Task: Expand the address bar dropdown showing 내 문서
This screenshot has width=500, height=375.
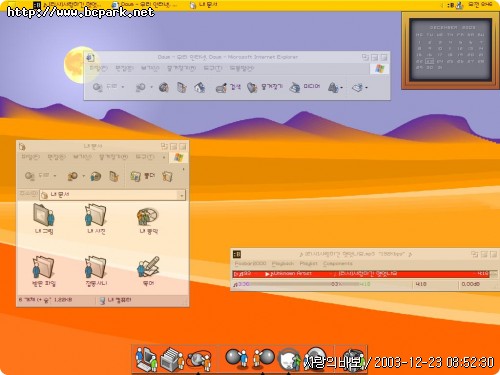Action: (x=182, y=195)
